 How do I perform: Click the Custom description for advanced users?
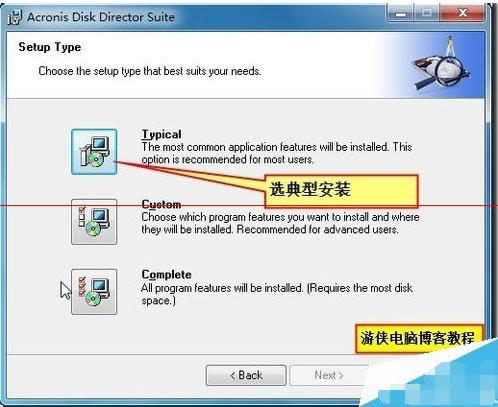click(280, 223)
